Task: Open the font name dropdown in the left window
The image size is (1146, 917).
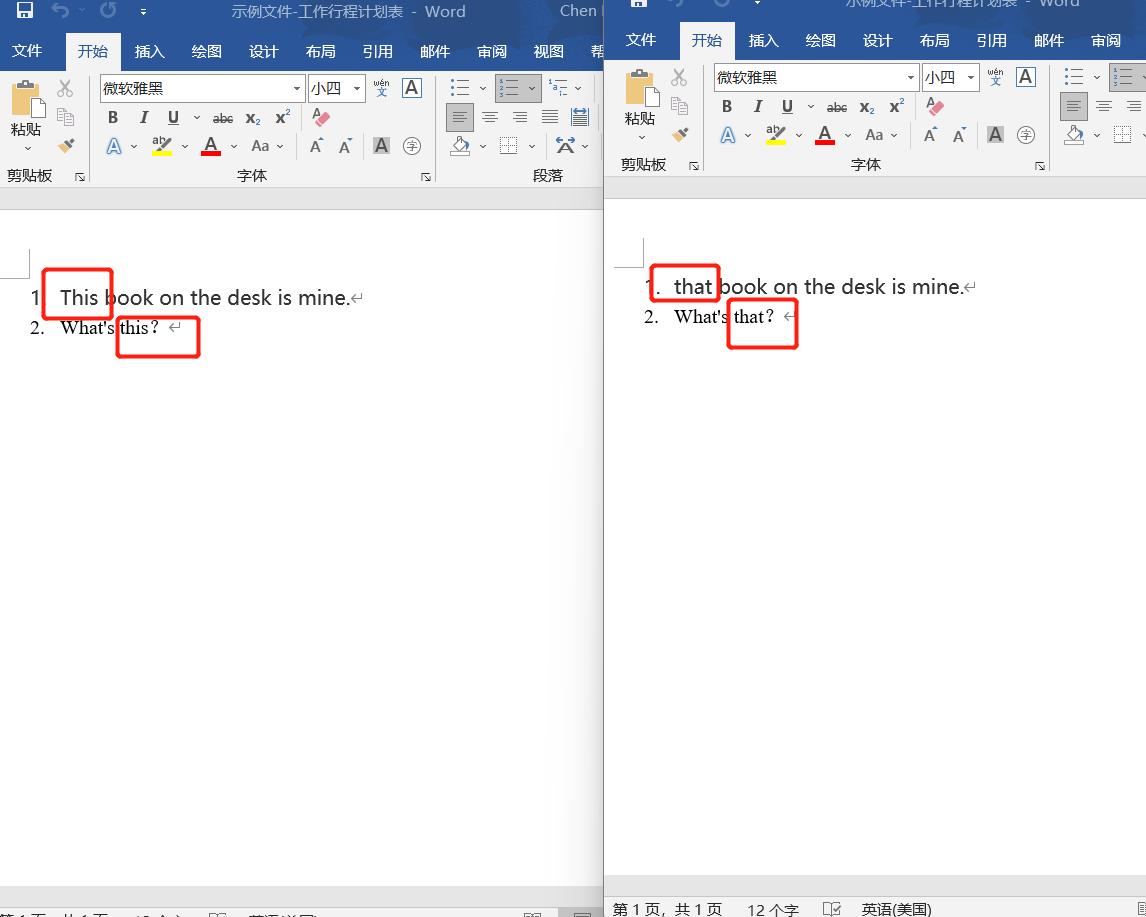Action: click(297, 89)
